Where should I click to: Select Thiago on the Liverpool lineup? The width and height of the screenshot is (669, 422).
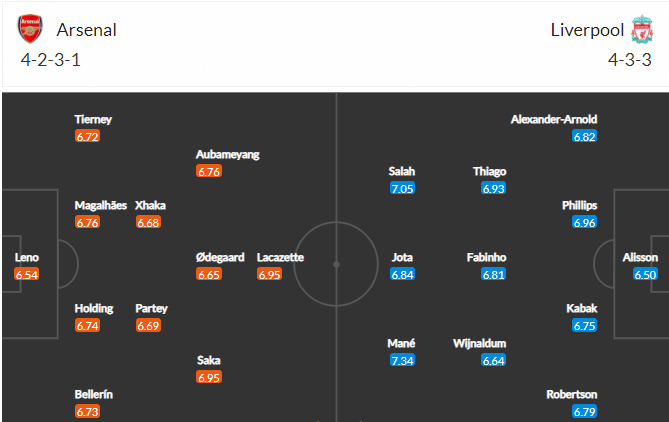(x=489, y=172)
